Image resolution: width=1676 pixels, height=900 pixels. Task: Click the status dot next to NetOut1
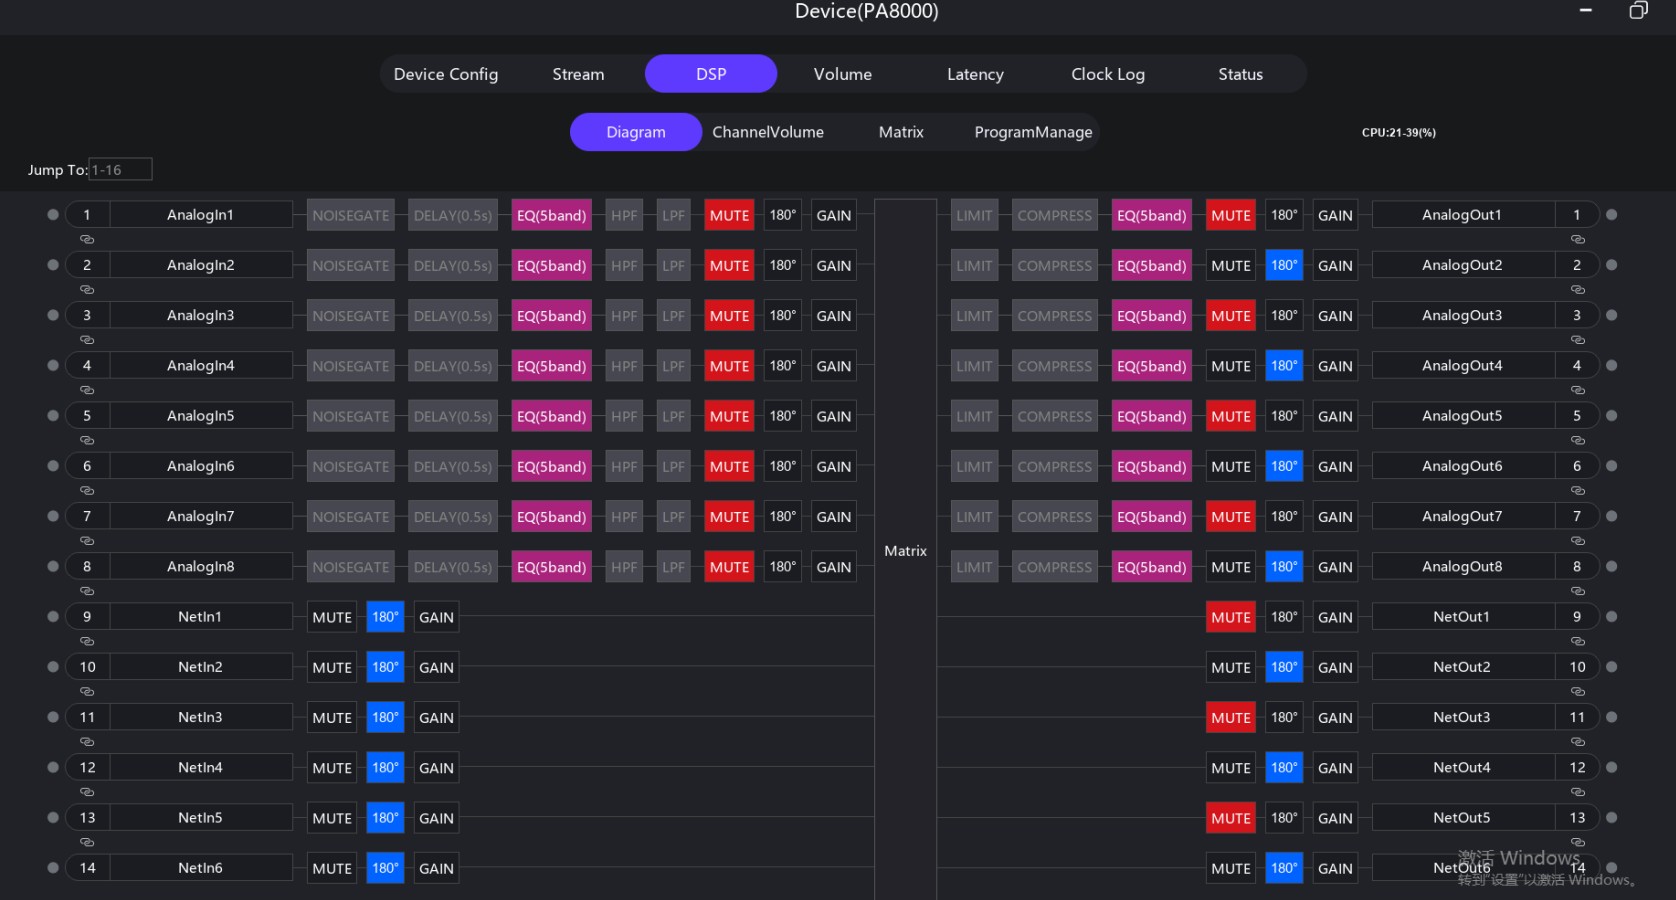pyautogui.click(x=1612, y=617)
